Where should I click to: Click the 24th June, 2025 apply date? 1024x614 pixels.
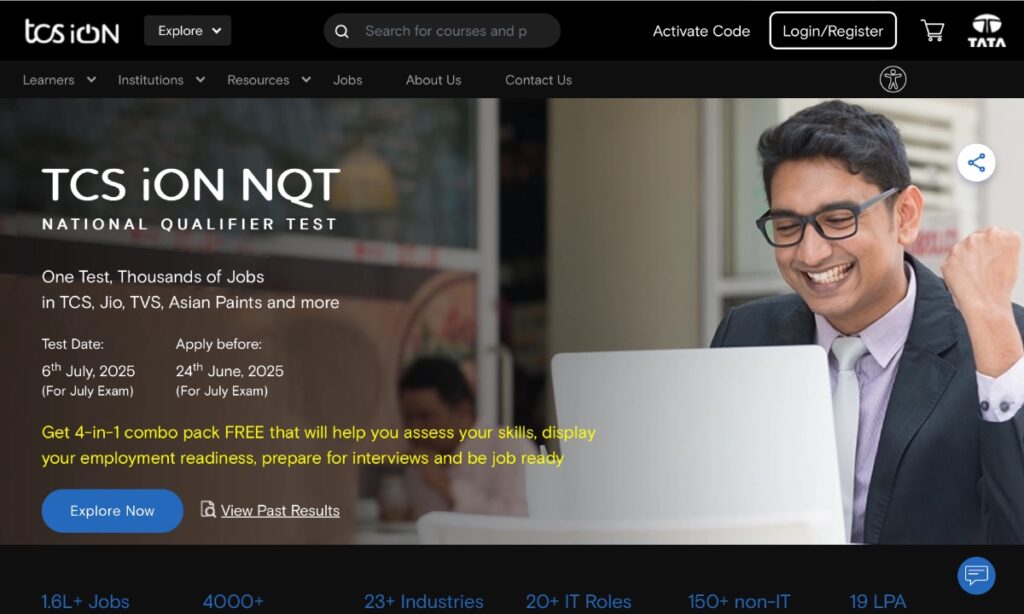click(229, 370)
